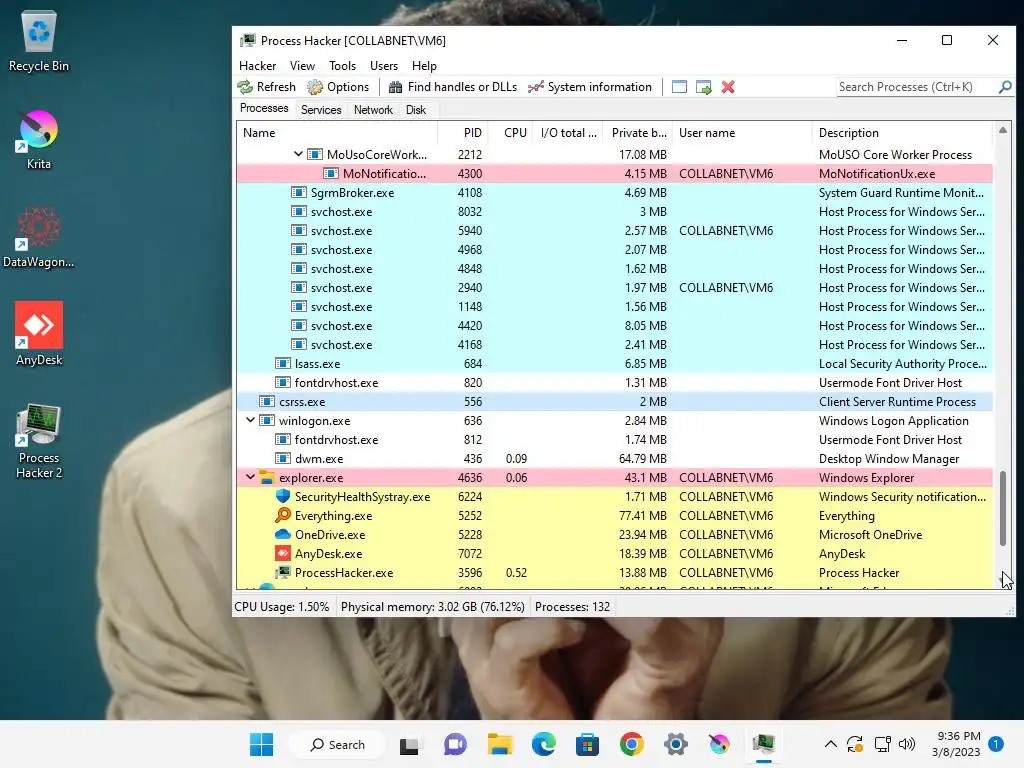The image size is (1024, 768).
Task: Click the process list scroll up arrow
Action: 1003,131
